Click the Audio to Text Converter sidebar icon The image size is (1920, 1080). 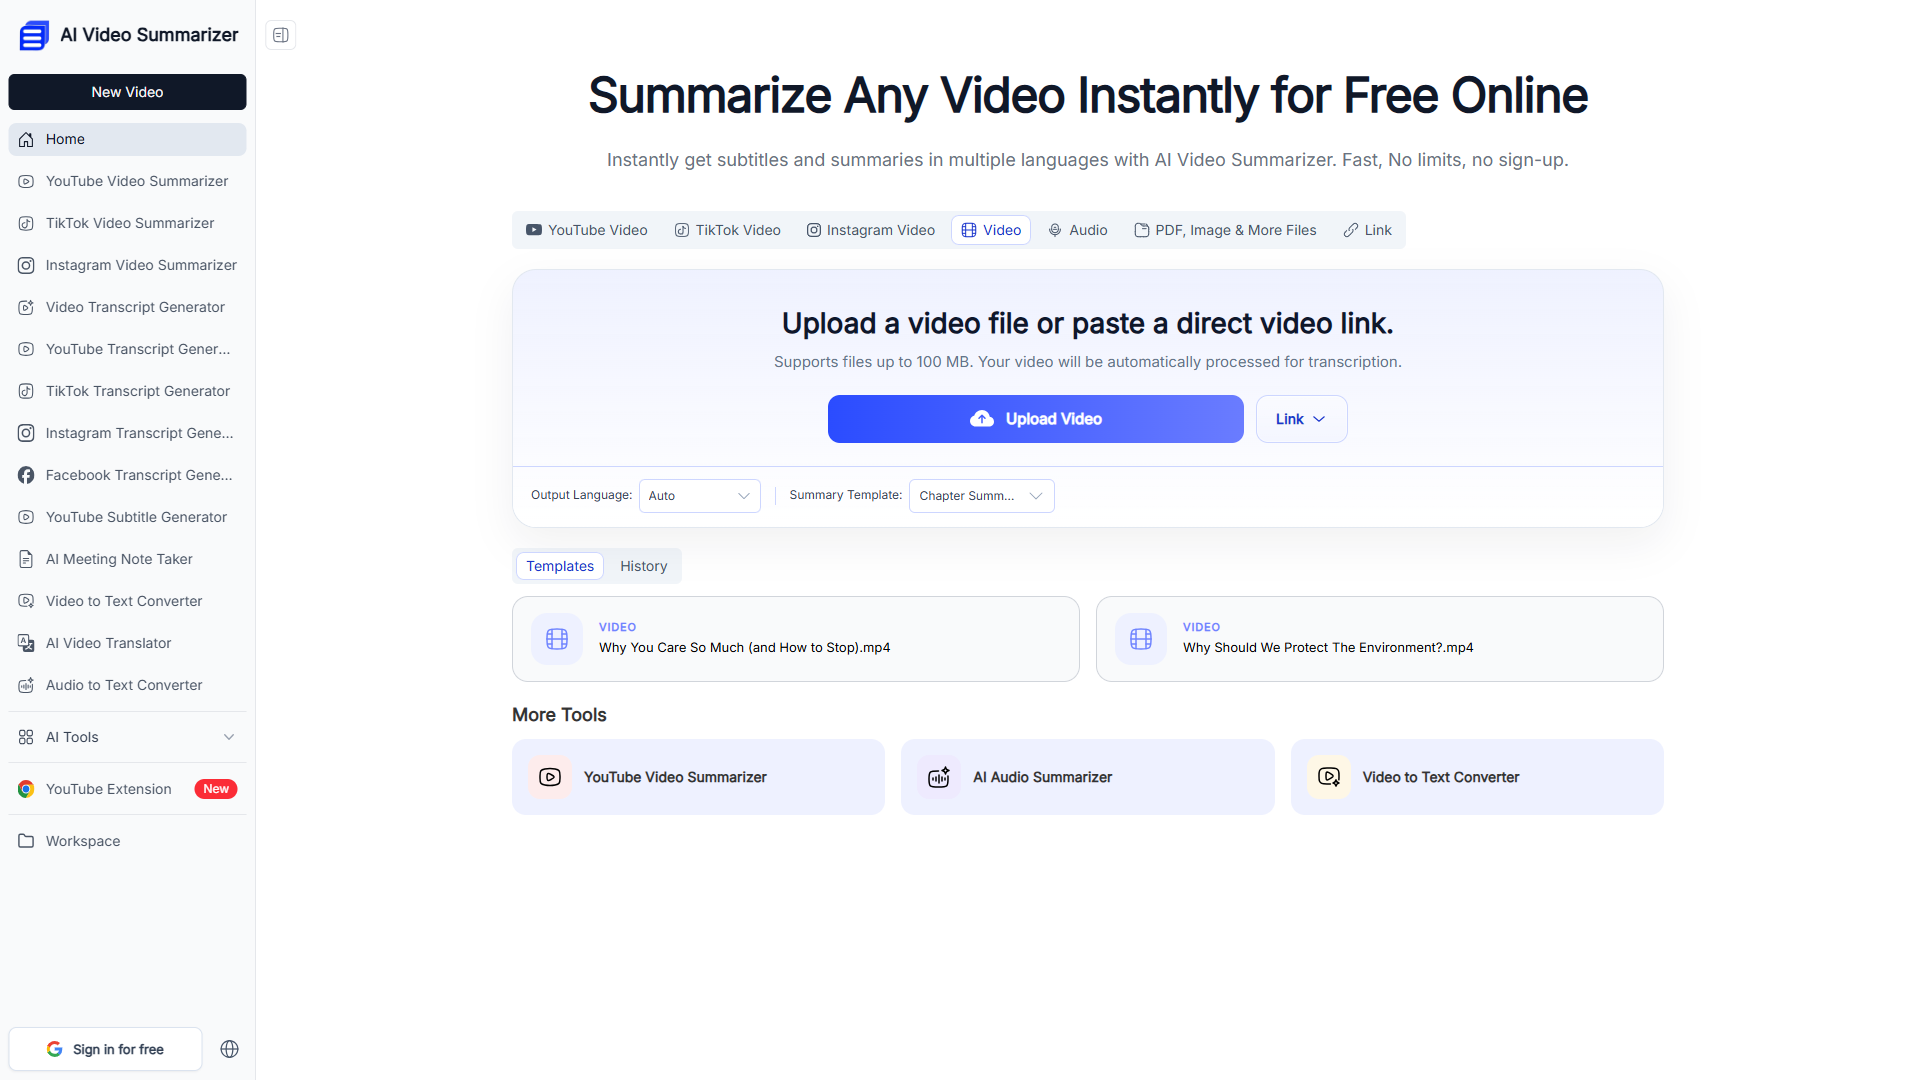[26, 685]
